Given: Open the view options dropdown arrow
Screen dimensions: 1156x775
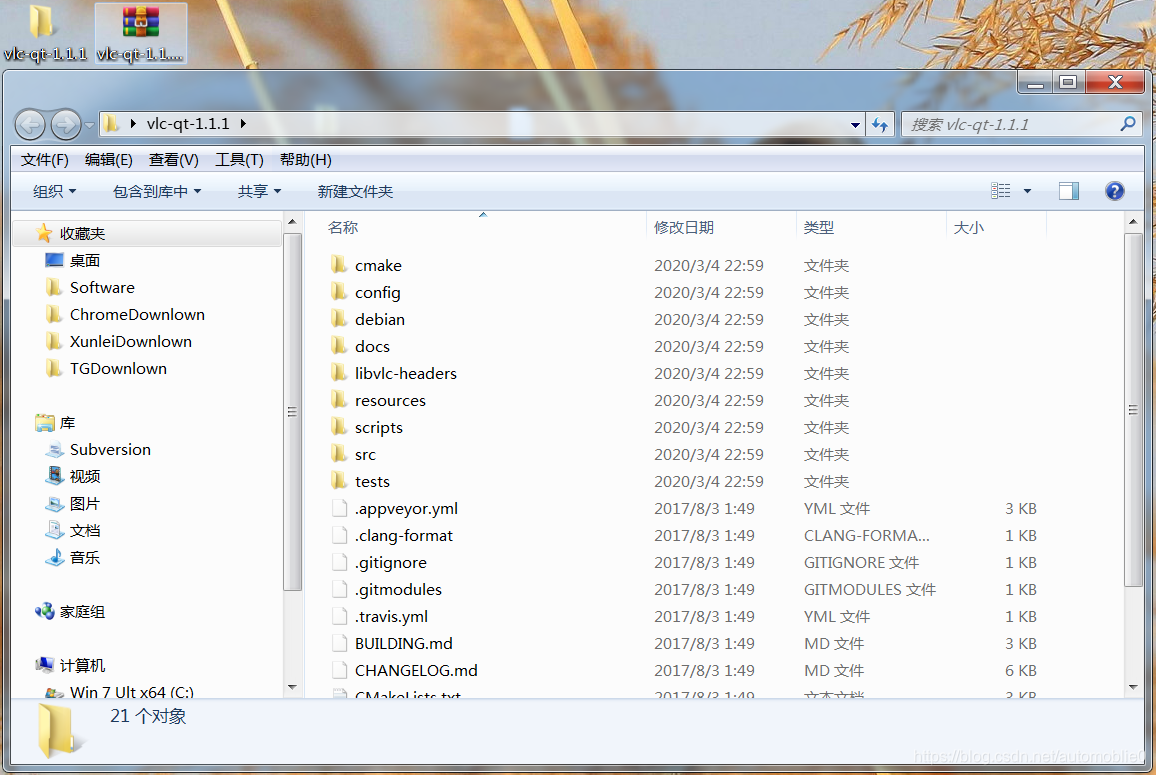Looking at the screenshot, I should (x=1027, y=192).
